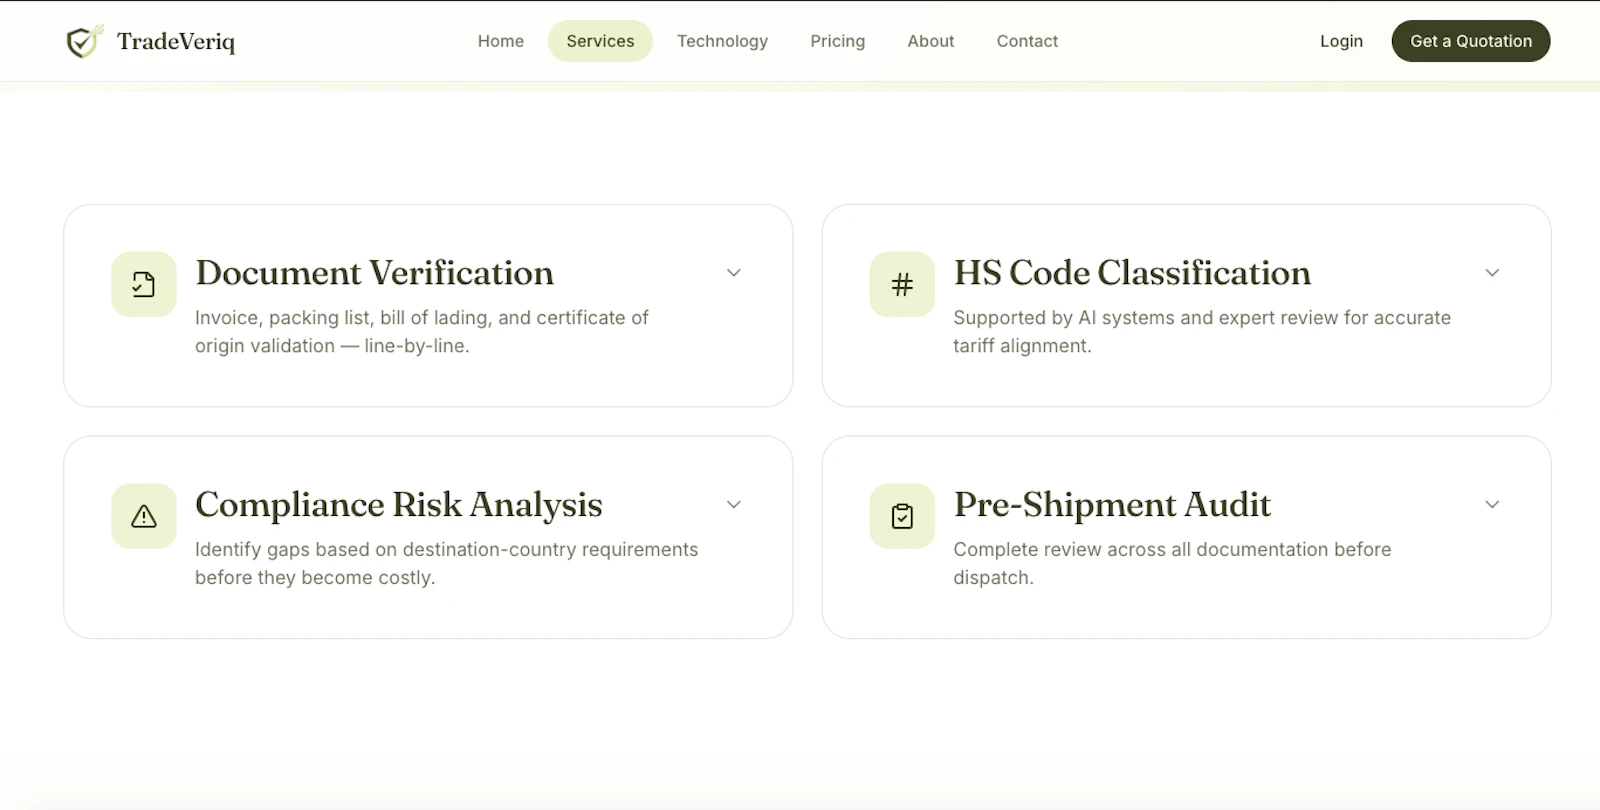Expand the Compliance Risk Analysis chevron
The height and width of the screenshot is (810, 1600).
(734, 505)
